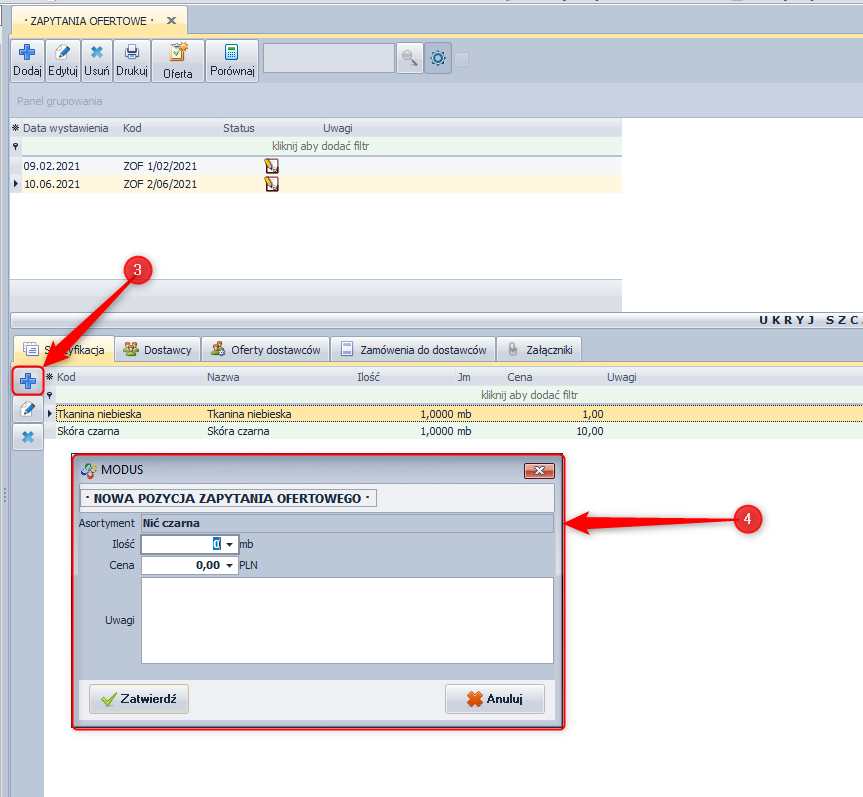Click the Usuń delete icon in the toolbar
The width and height of the screenshot is (863, 797).
(x=97, y=61)
